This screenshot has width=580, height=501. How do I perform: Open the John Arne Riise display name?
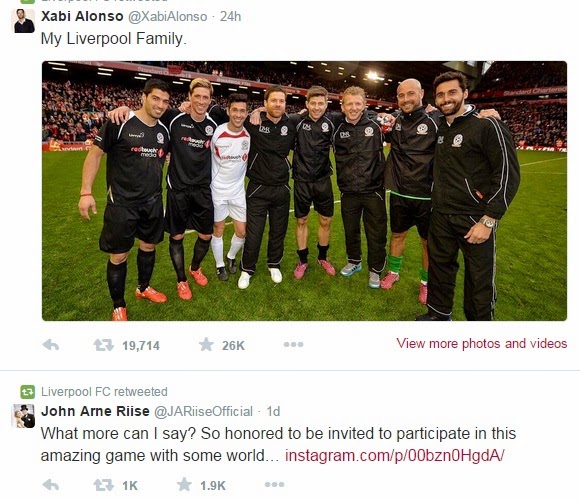[x=95, y=411]
